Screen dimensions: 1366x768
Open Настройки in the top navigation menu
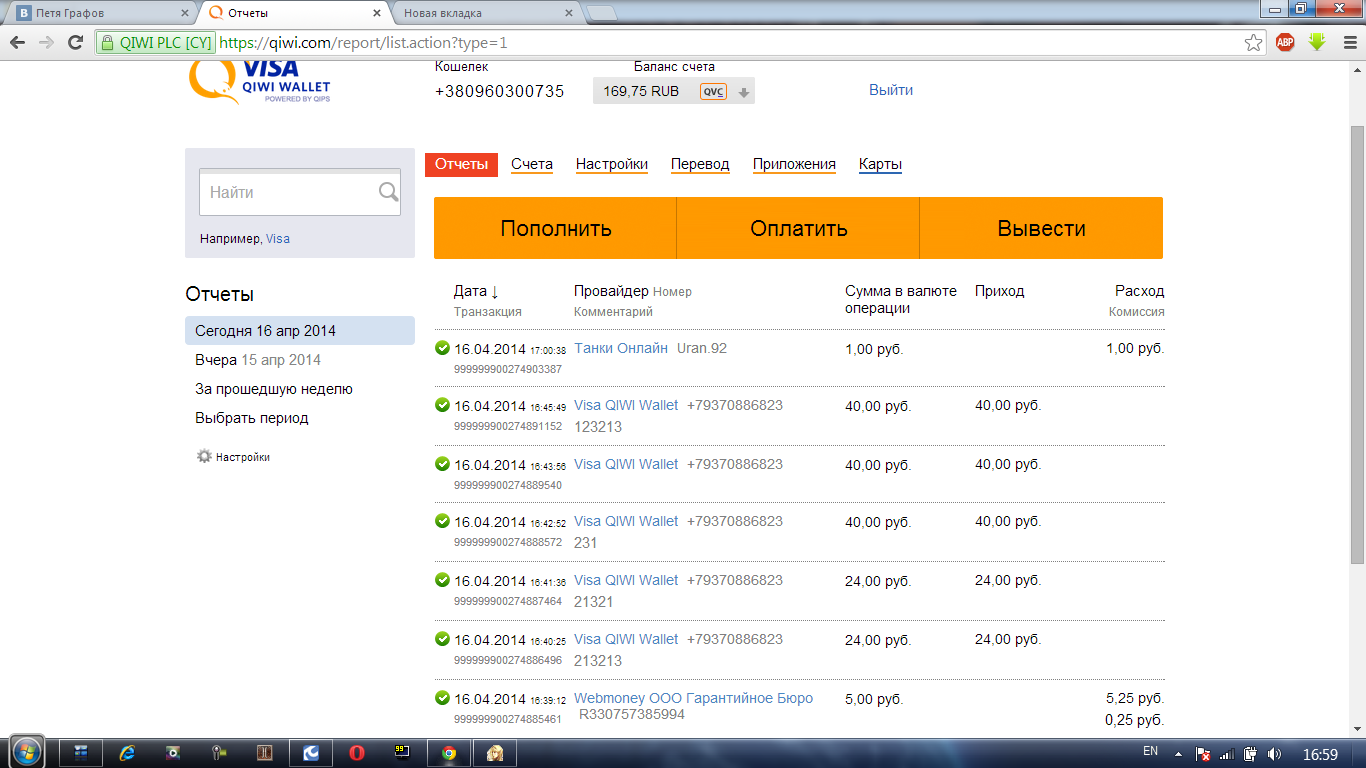(612, 164)
